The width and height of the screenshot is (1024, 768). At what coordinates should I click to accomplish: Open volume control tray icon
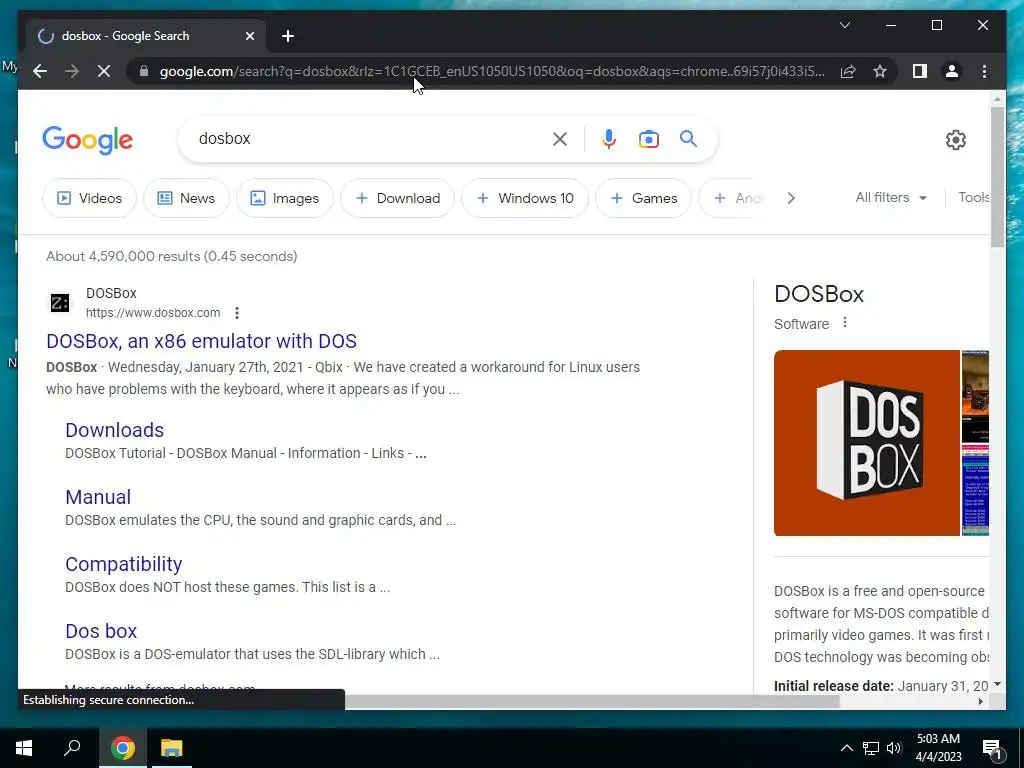click(x=894, y=748)
